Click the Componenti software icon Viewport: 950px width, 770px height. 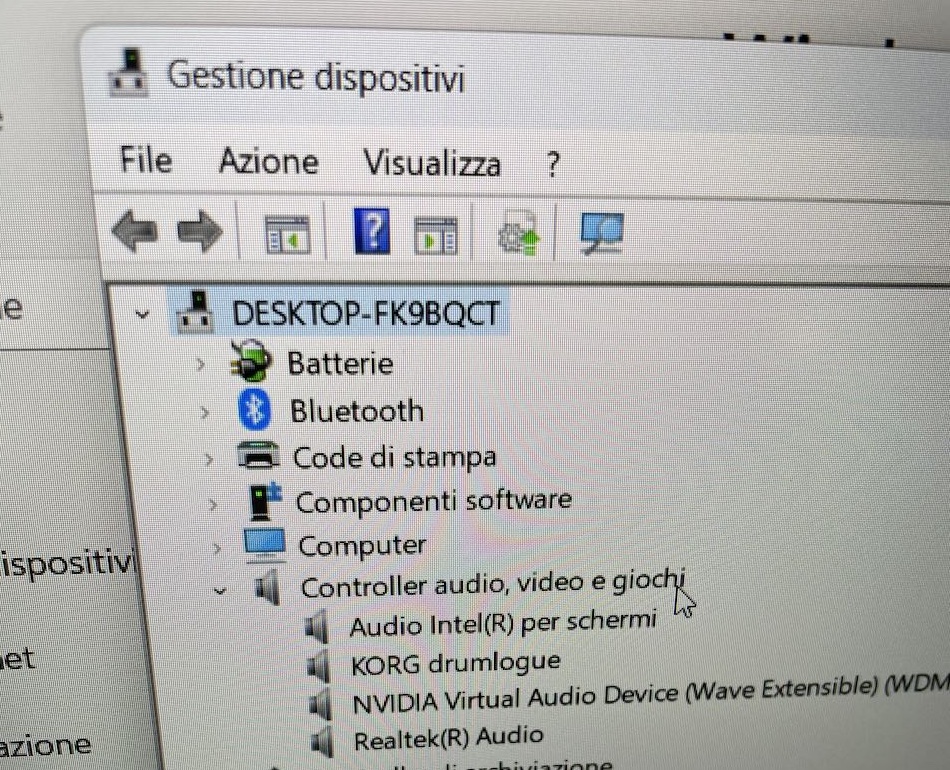pos(265,500)
